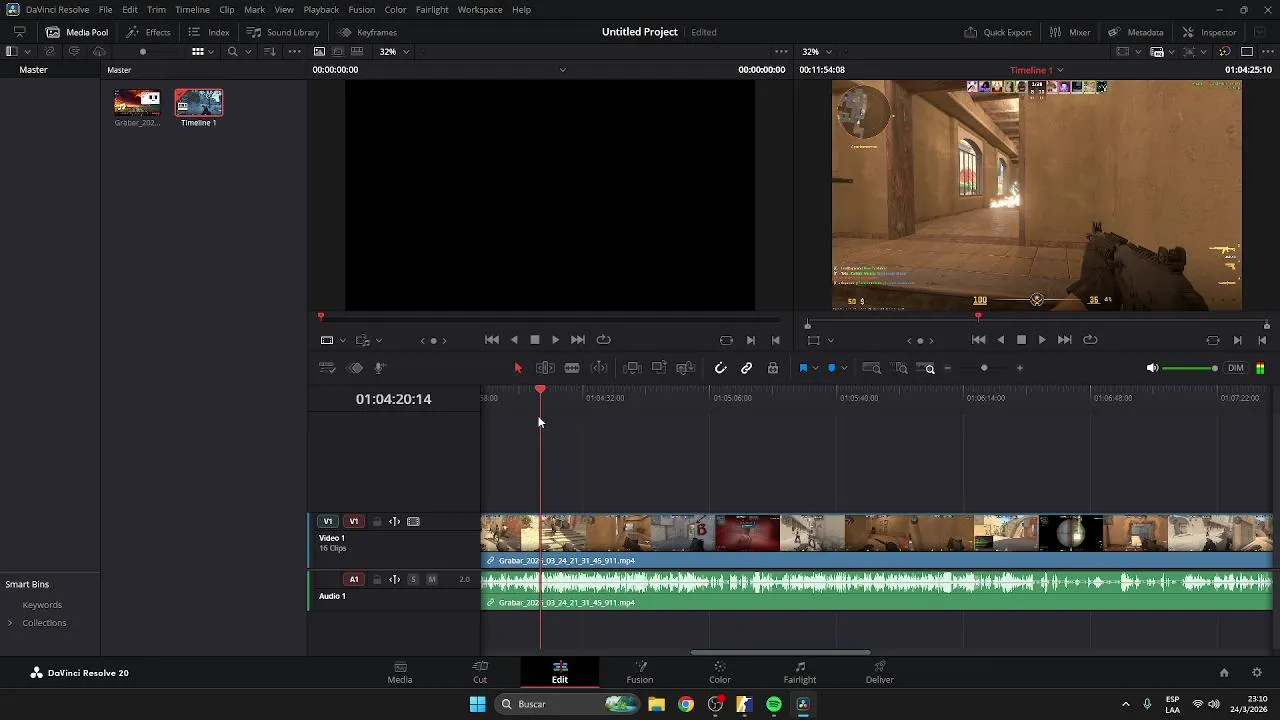The width and height of the screenshot is (1280, 720).
Task: Lock the Video 1 track
Action: (x=377, y=522)
